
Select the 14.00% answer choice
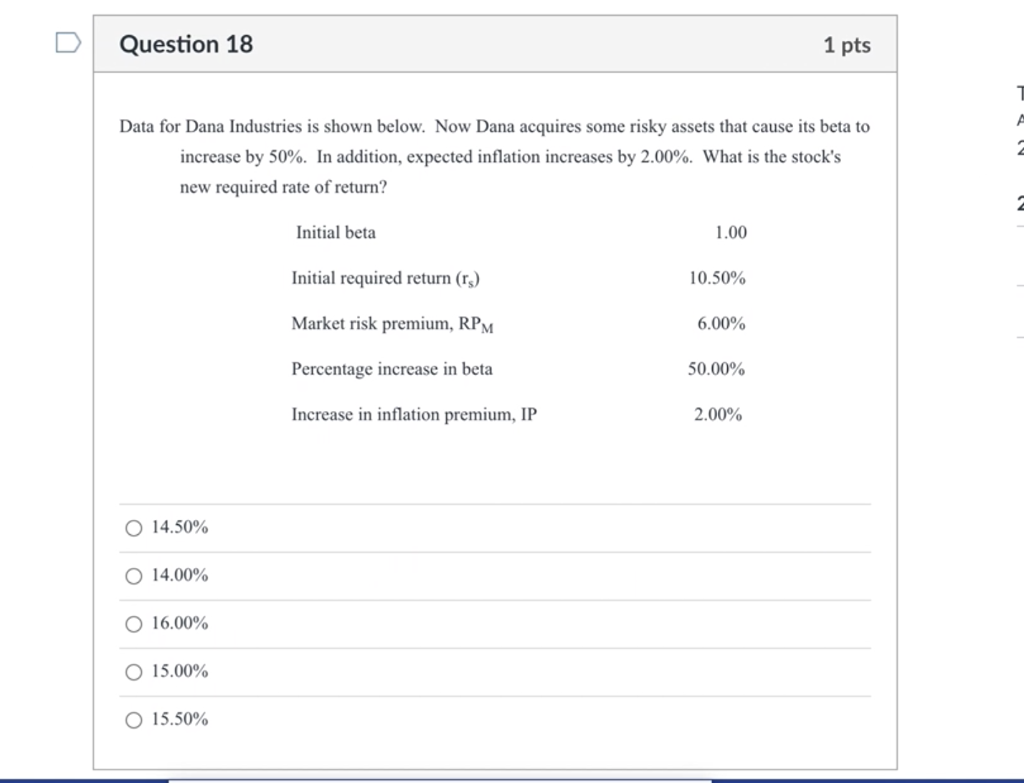click(x=133, y=575)
